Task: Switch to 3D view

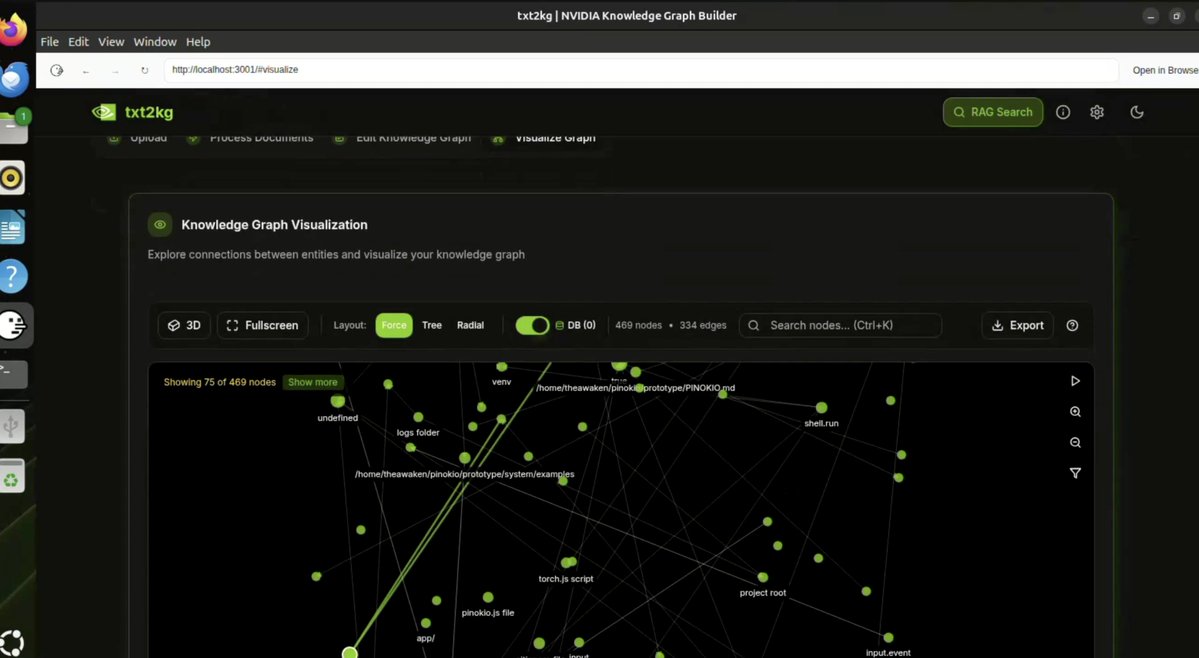Action: (184, 325)
